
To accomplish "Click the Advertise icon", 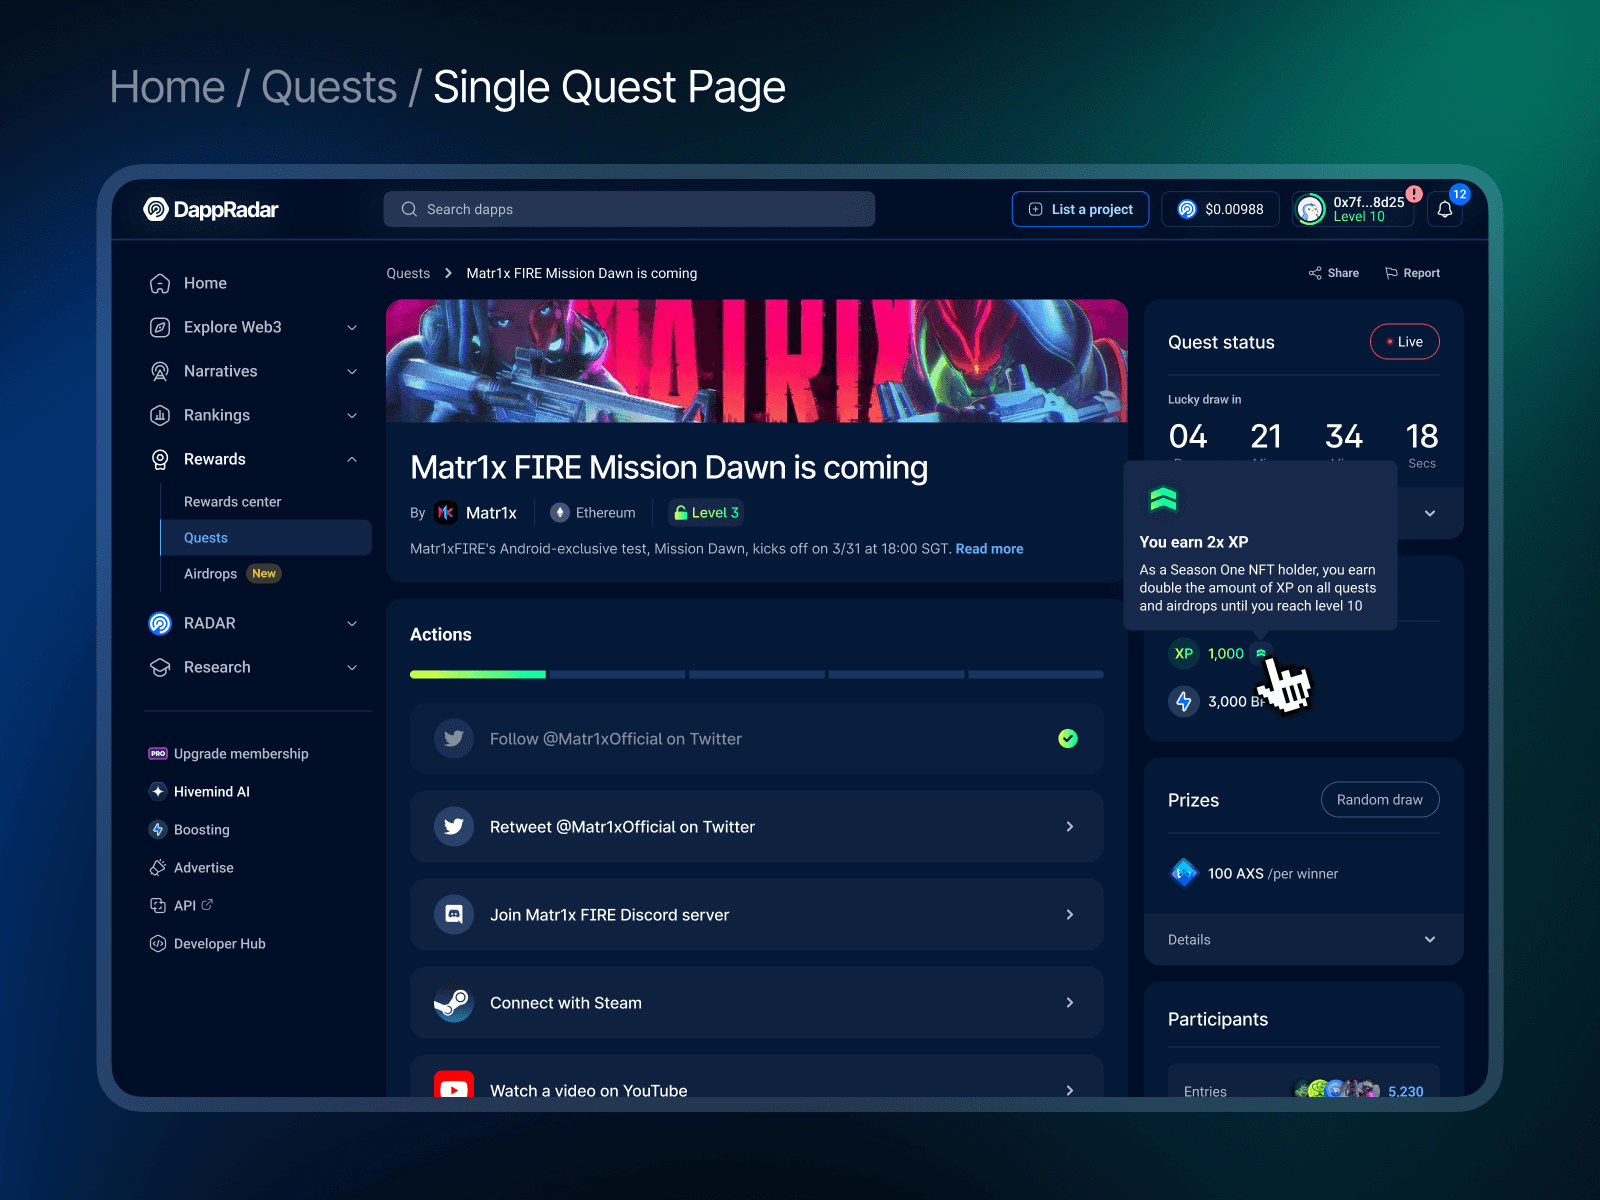I will coord(158,867).
